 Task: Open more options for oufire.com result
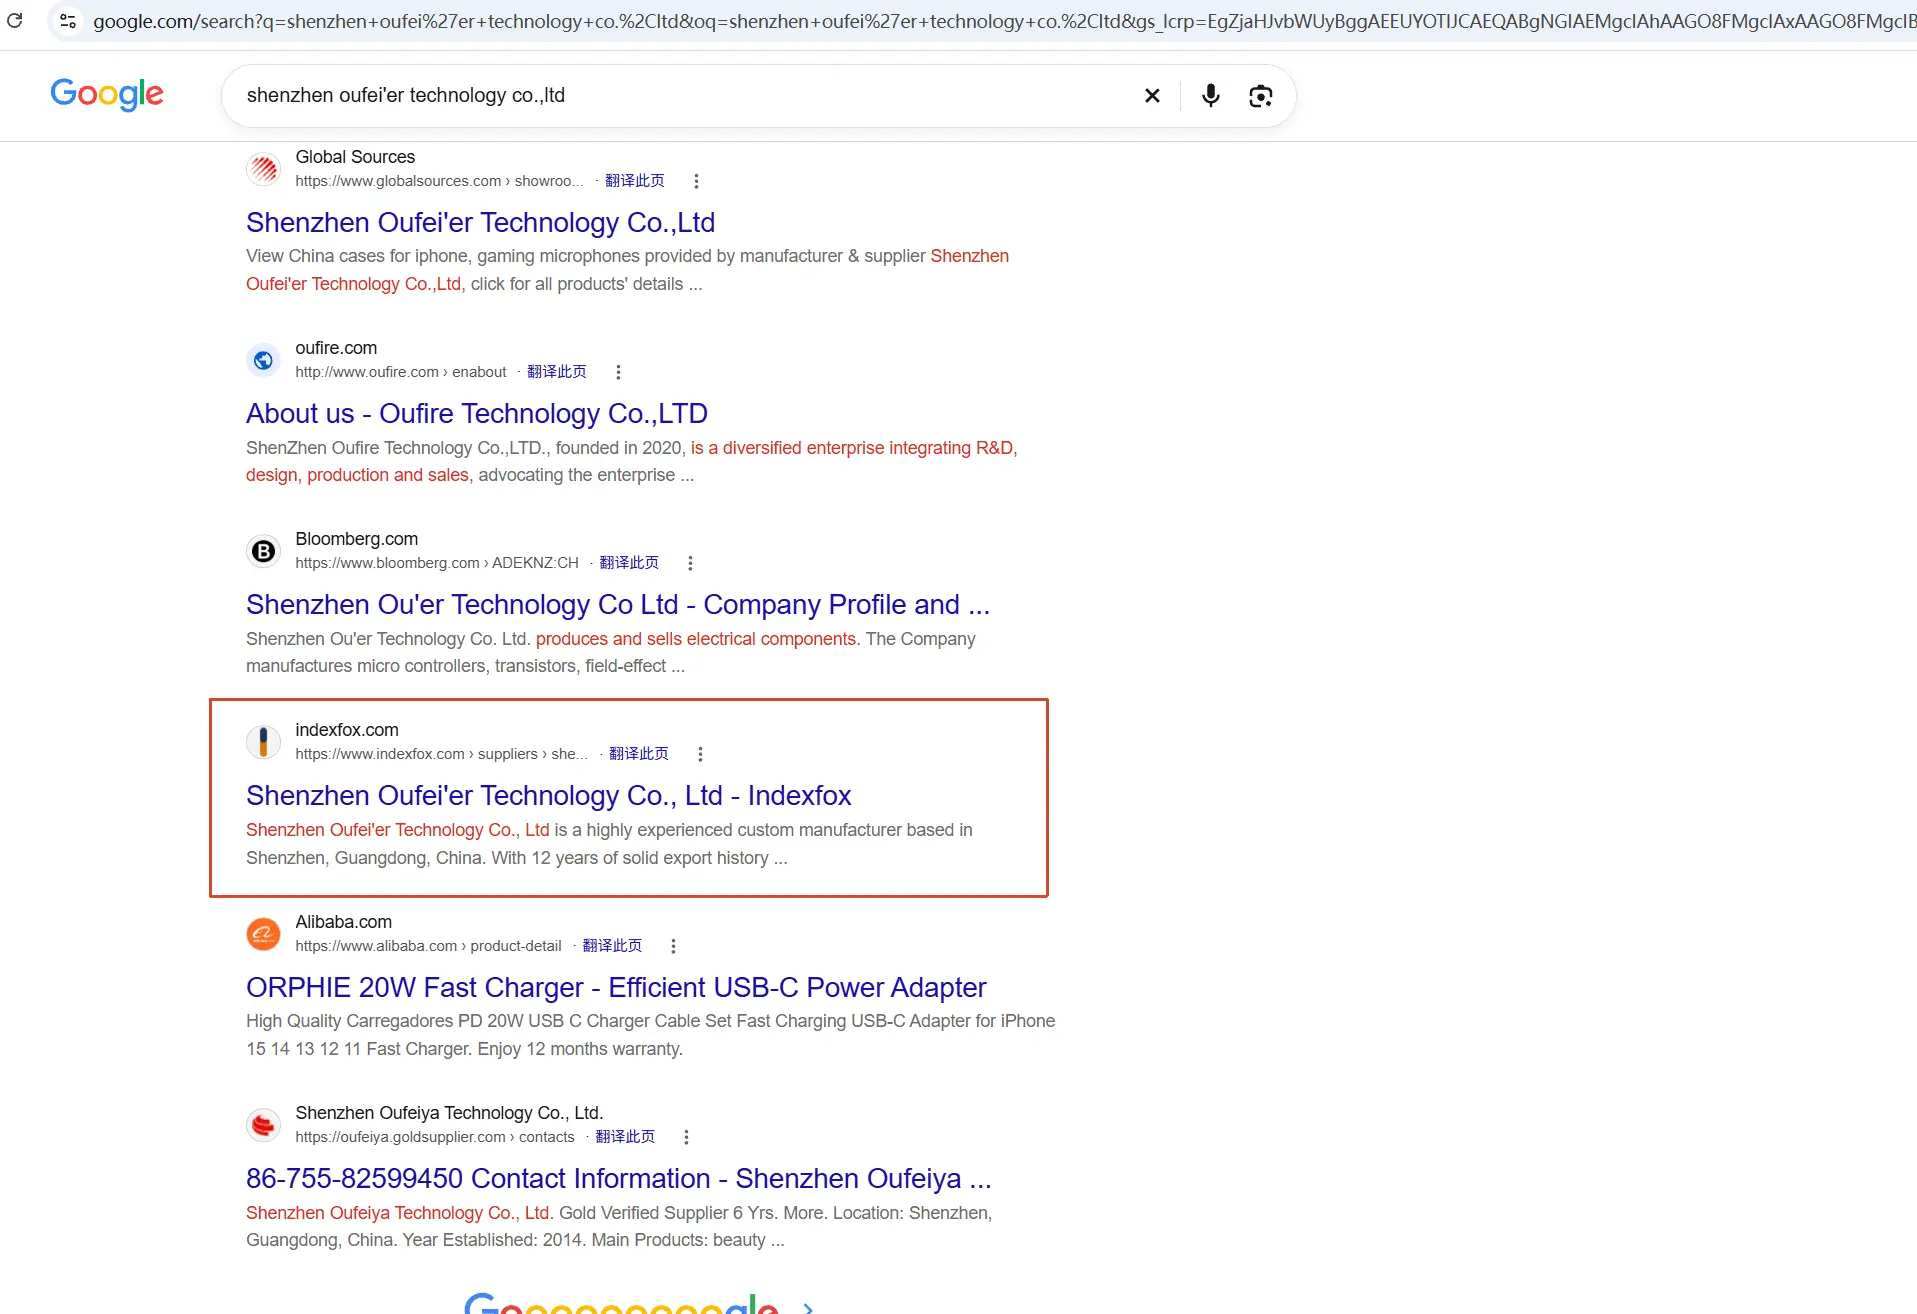click(x=618, y=372)
